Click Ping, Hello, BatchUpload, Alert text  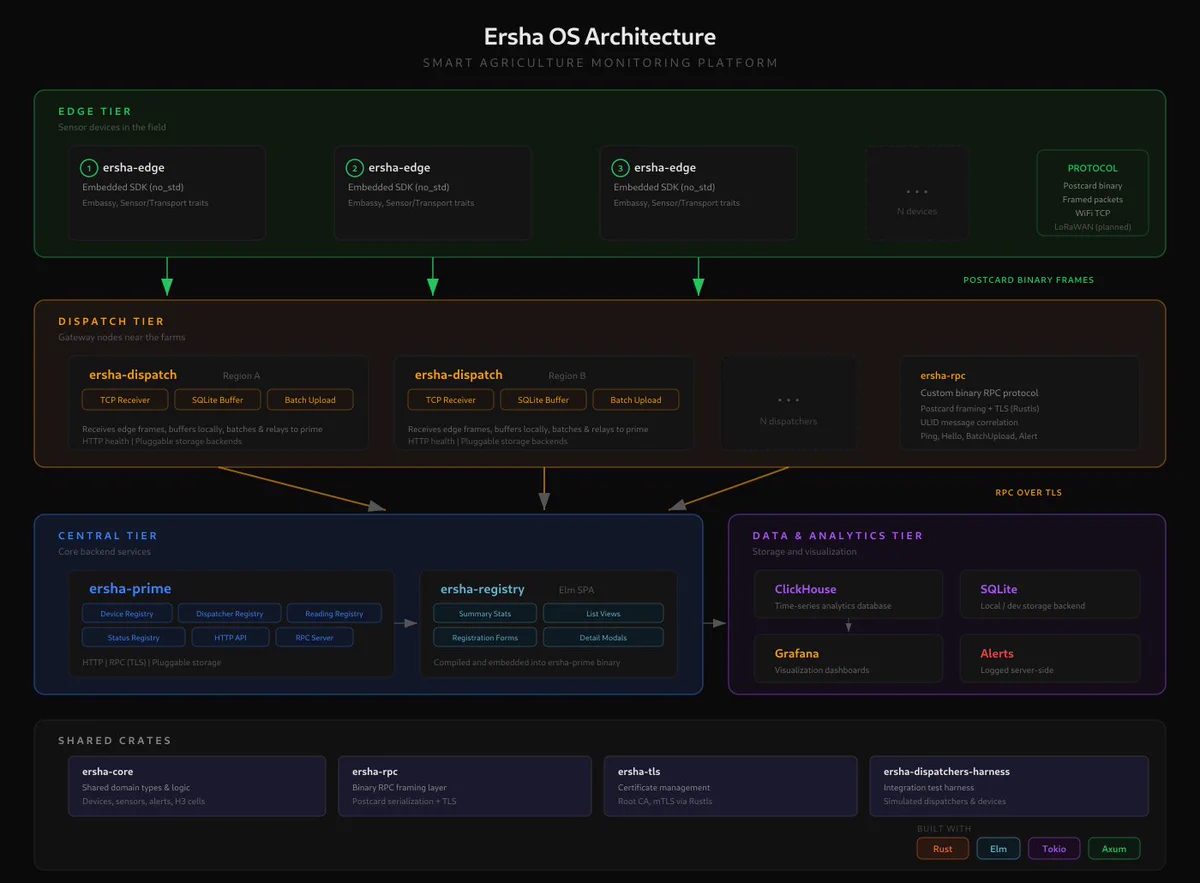pyautogui.click(x=981, y=437)
